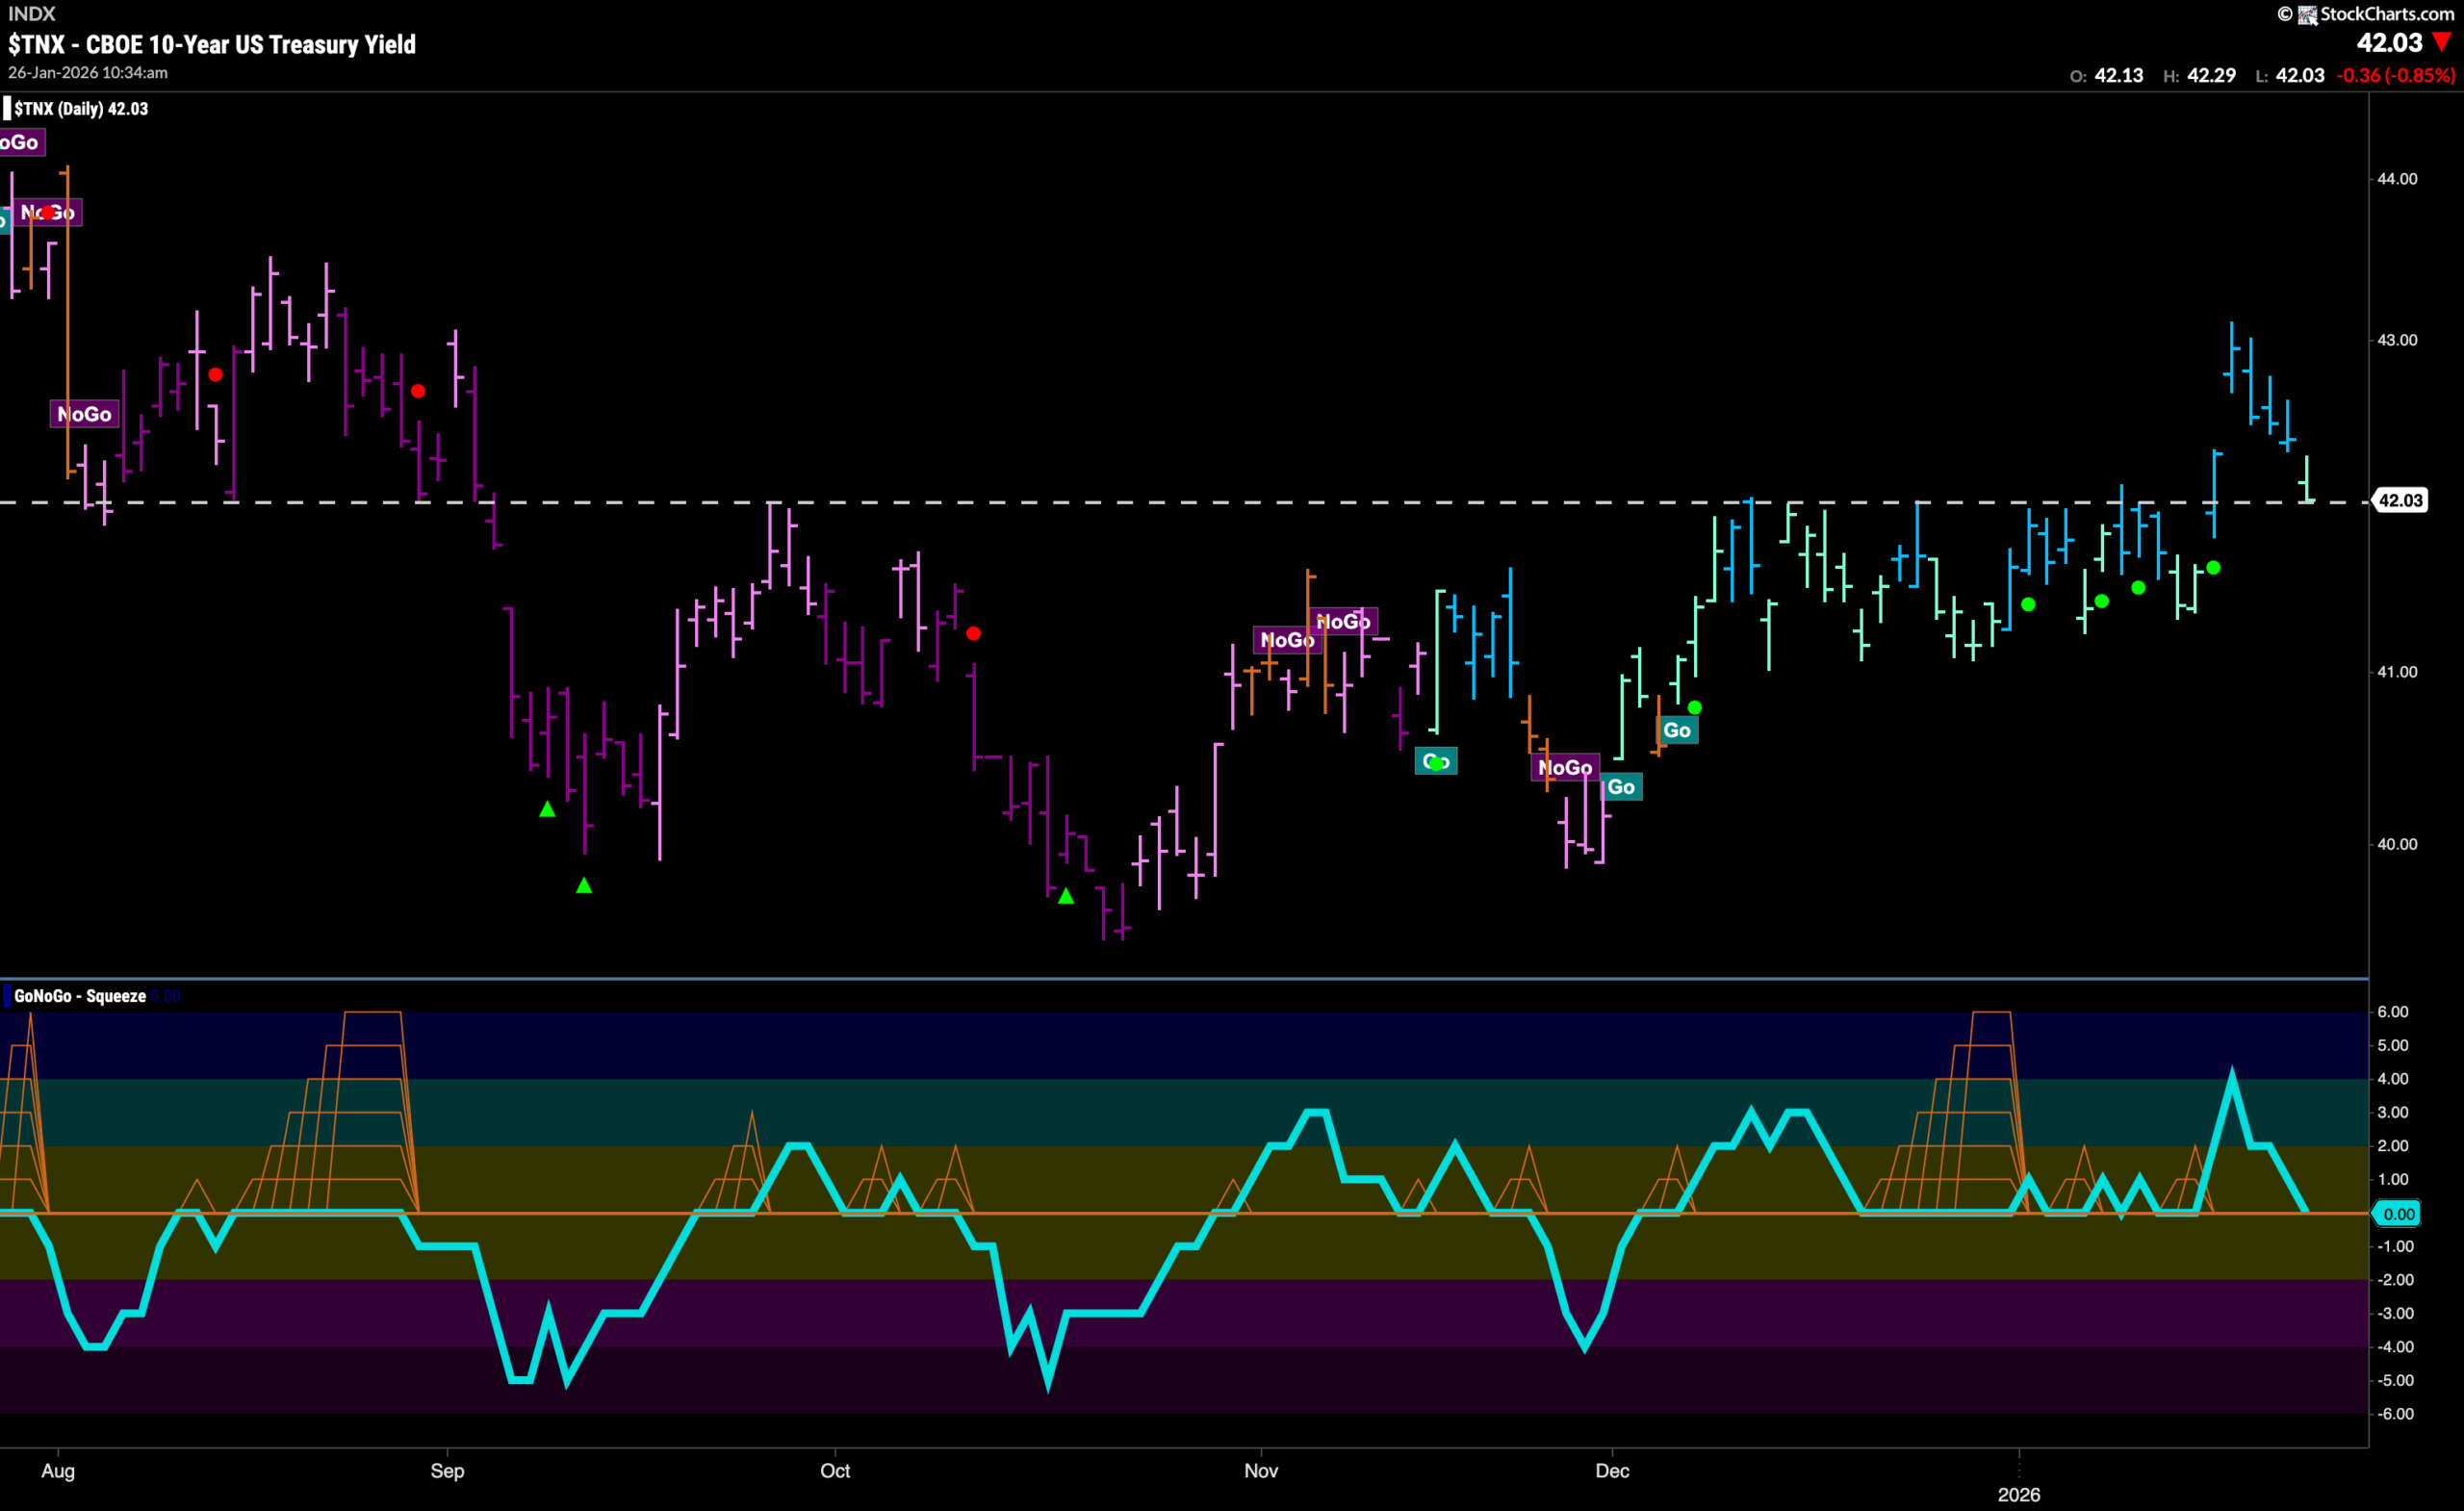Click the $TNX (Daily) 42.03 legend label
Screen dimensions: 2464x1511
coord(81,109)
